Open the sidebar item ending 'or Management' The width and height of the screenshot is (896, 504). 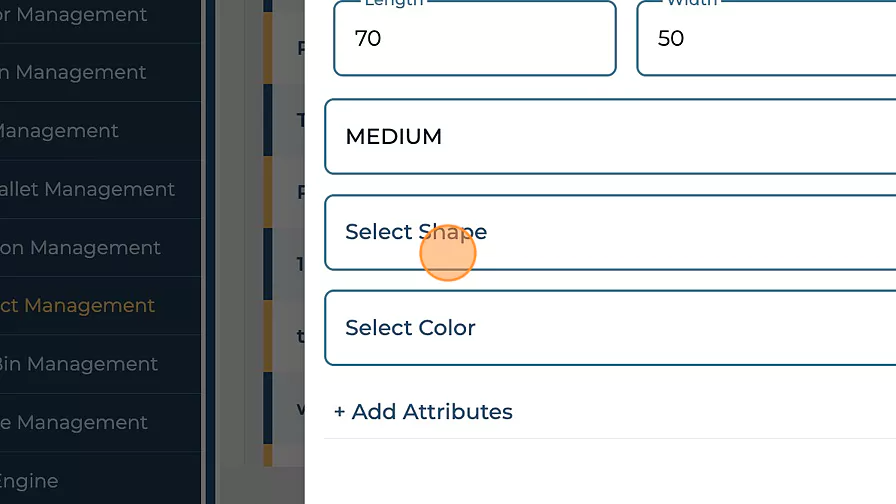click(x=75, y=15)
